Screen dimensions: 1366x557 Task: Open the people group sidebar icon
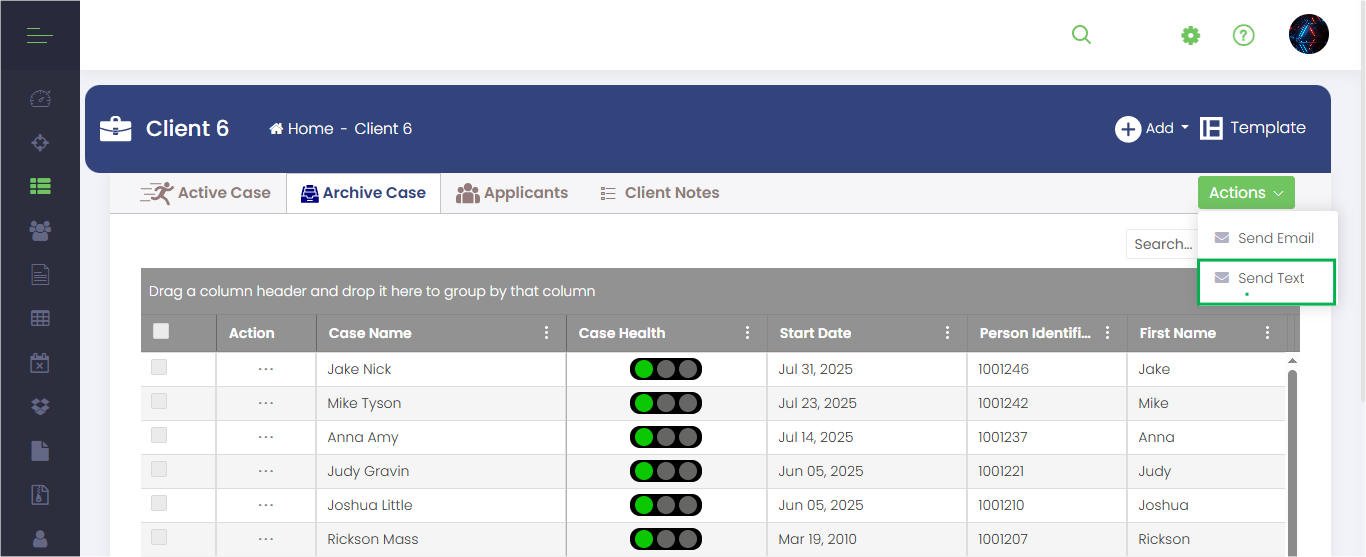pyautogui.click(x=40, y=230)
